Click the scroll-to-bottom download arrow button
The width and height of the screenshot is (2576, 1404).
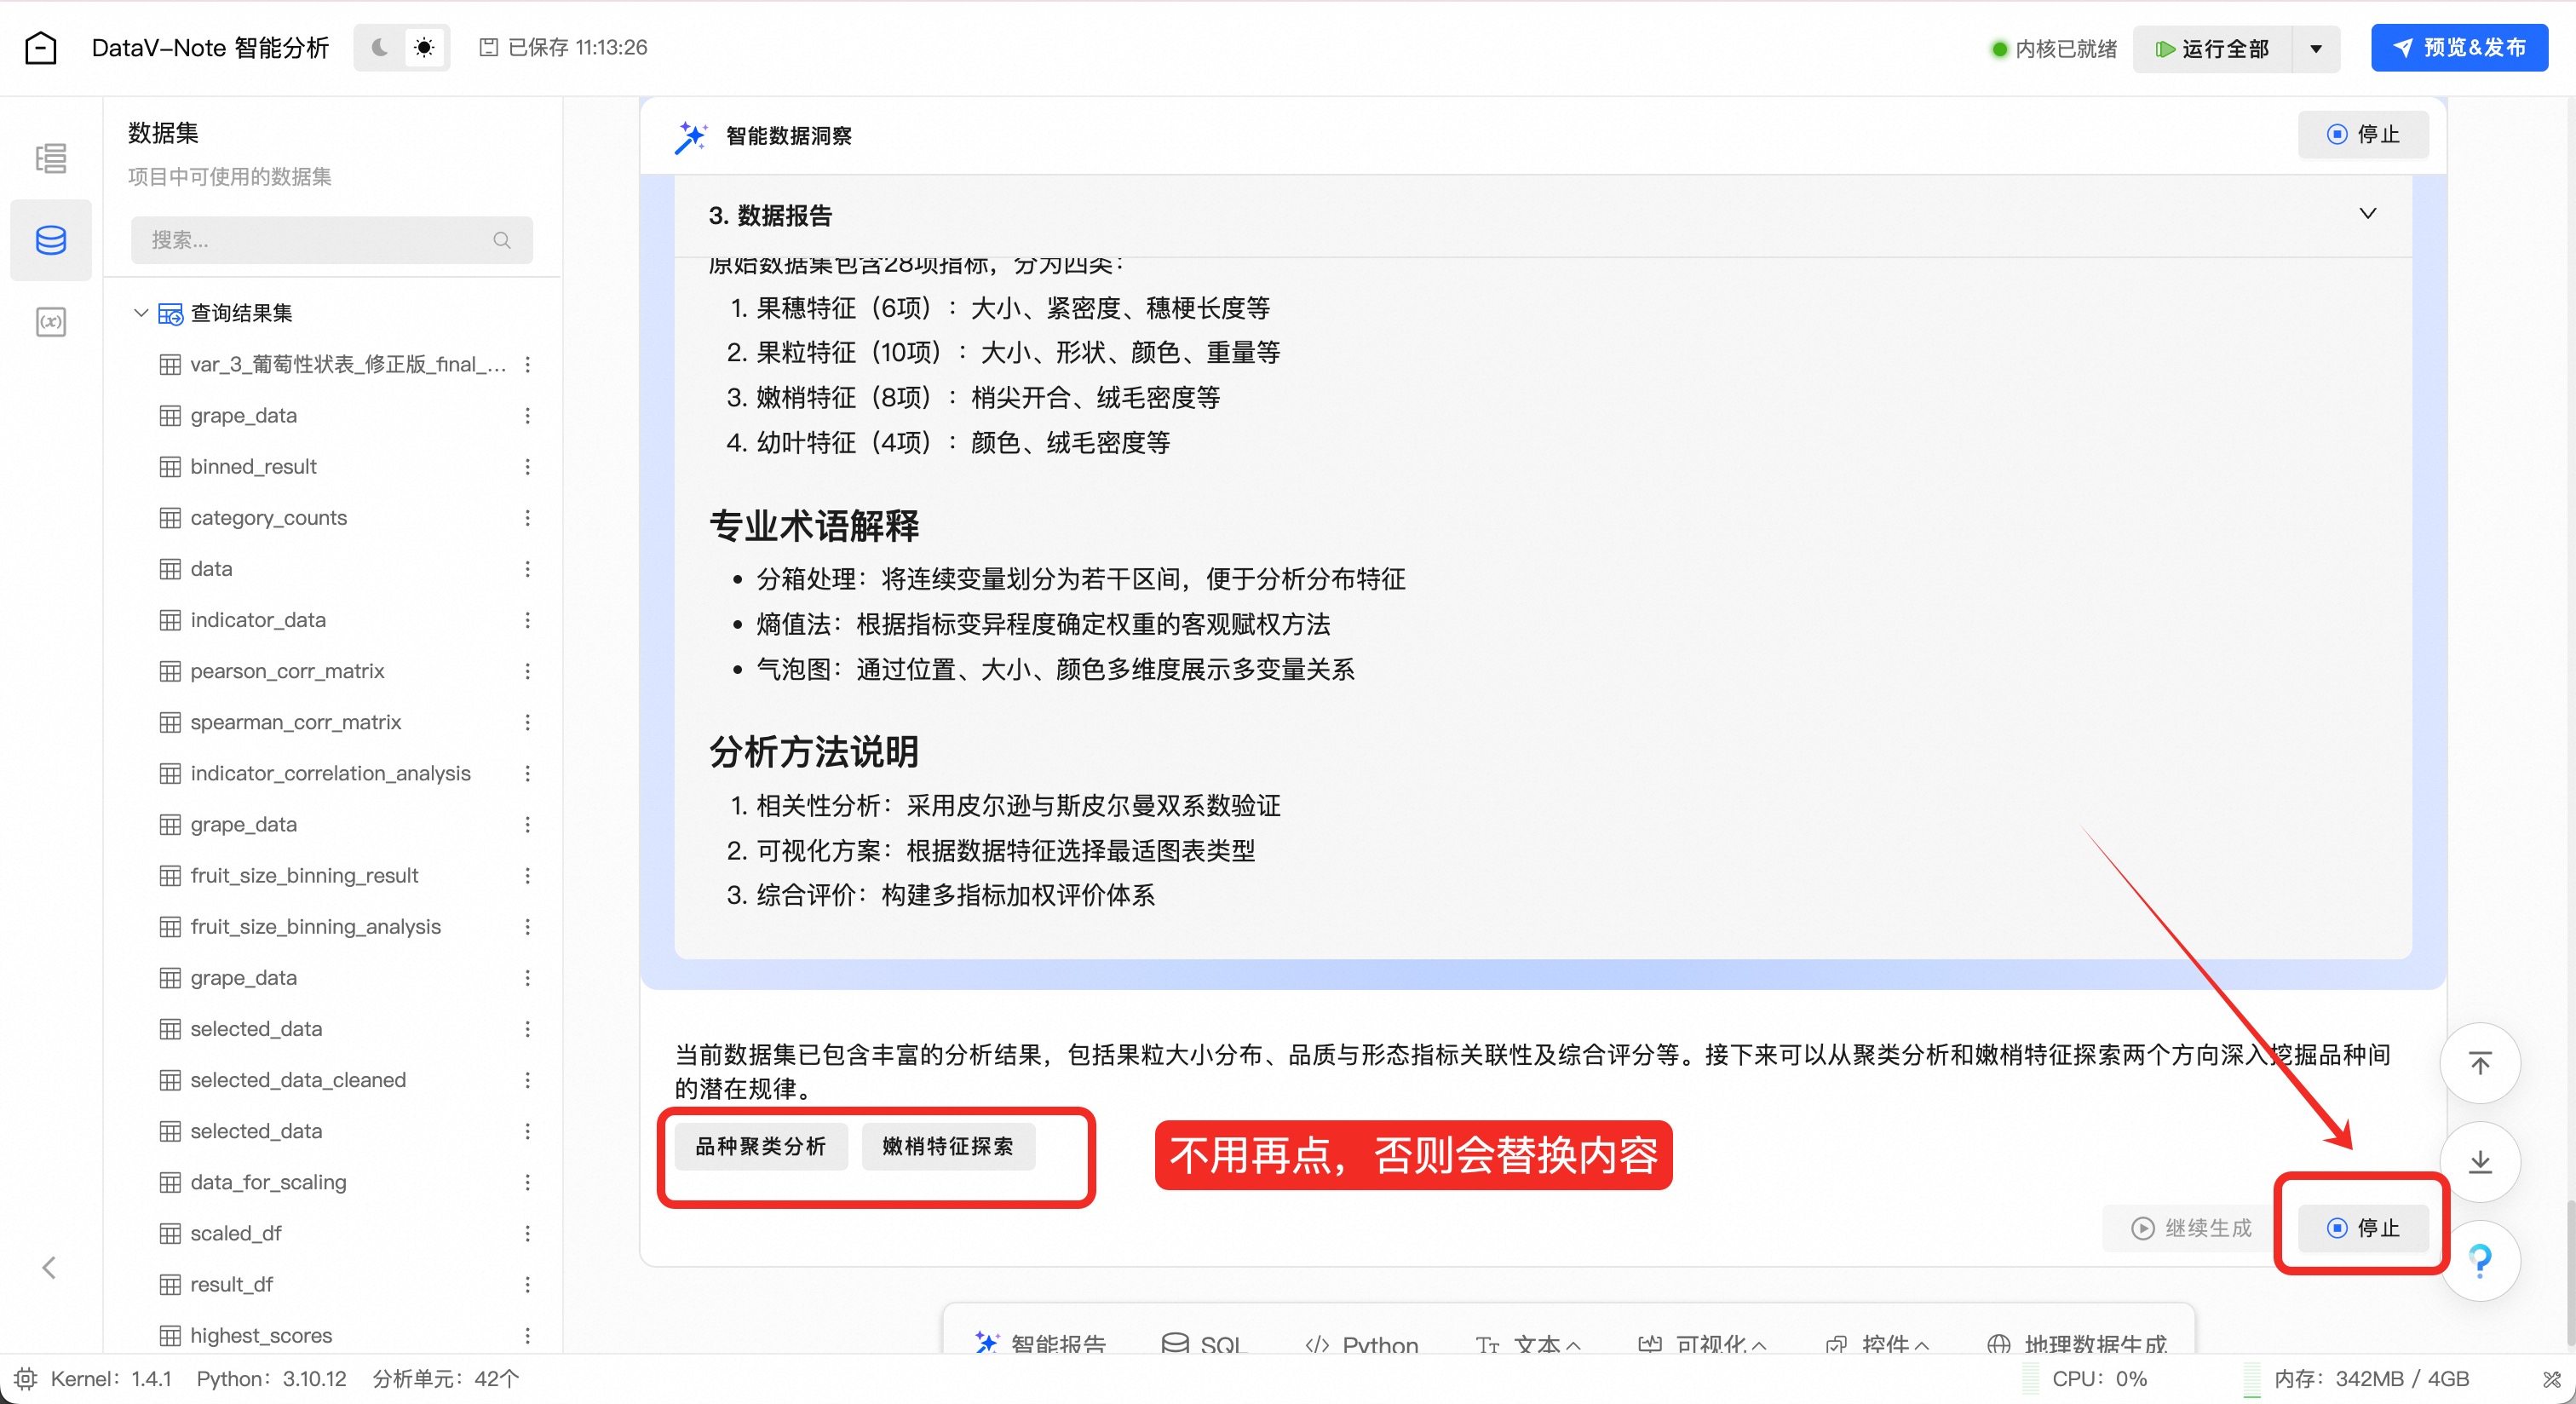(x=2479, y=1161)
